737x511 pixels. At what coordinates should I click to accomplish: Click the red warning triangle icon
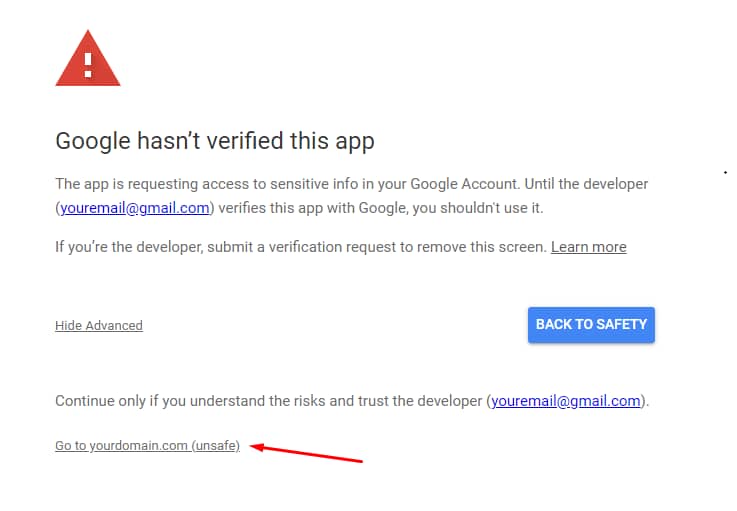[x=88, y=59]
